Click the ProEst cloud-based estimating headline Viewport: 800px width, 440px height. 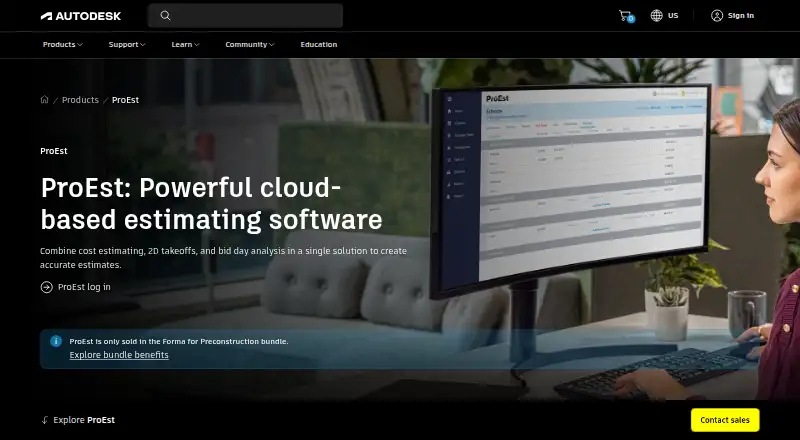point(211,204)
